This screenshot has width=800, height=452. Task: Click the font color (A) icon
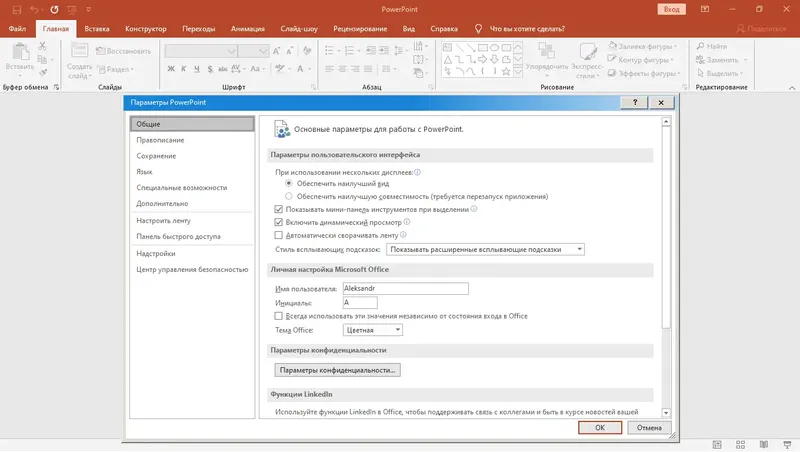tap(300, 69)
